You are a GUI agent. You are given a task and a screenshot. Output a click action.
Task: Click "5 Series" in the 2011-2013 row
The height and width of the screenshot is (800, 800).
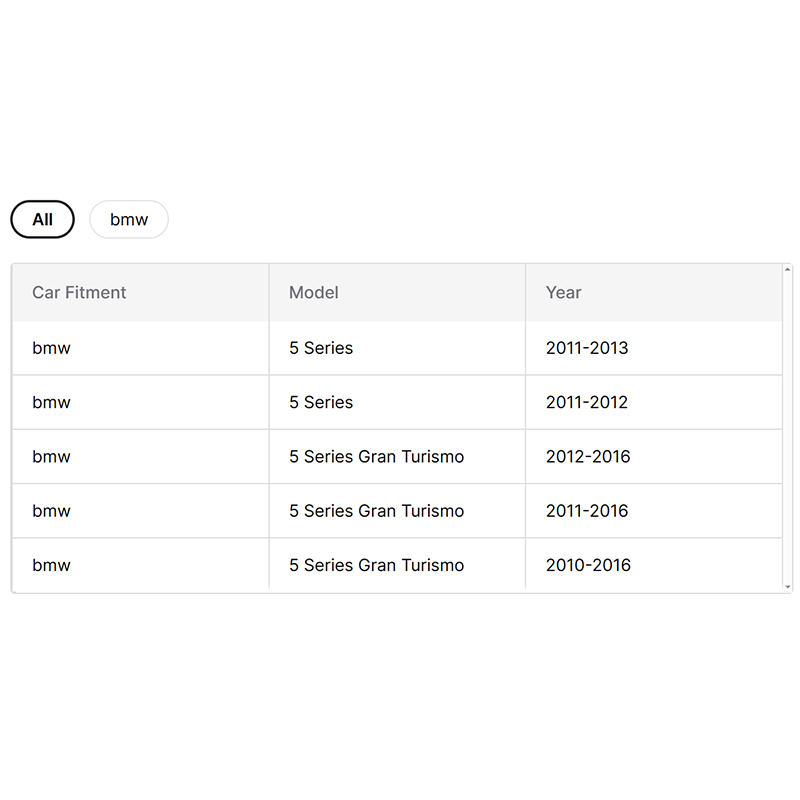pos(321,348)
